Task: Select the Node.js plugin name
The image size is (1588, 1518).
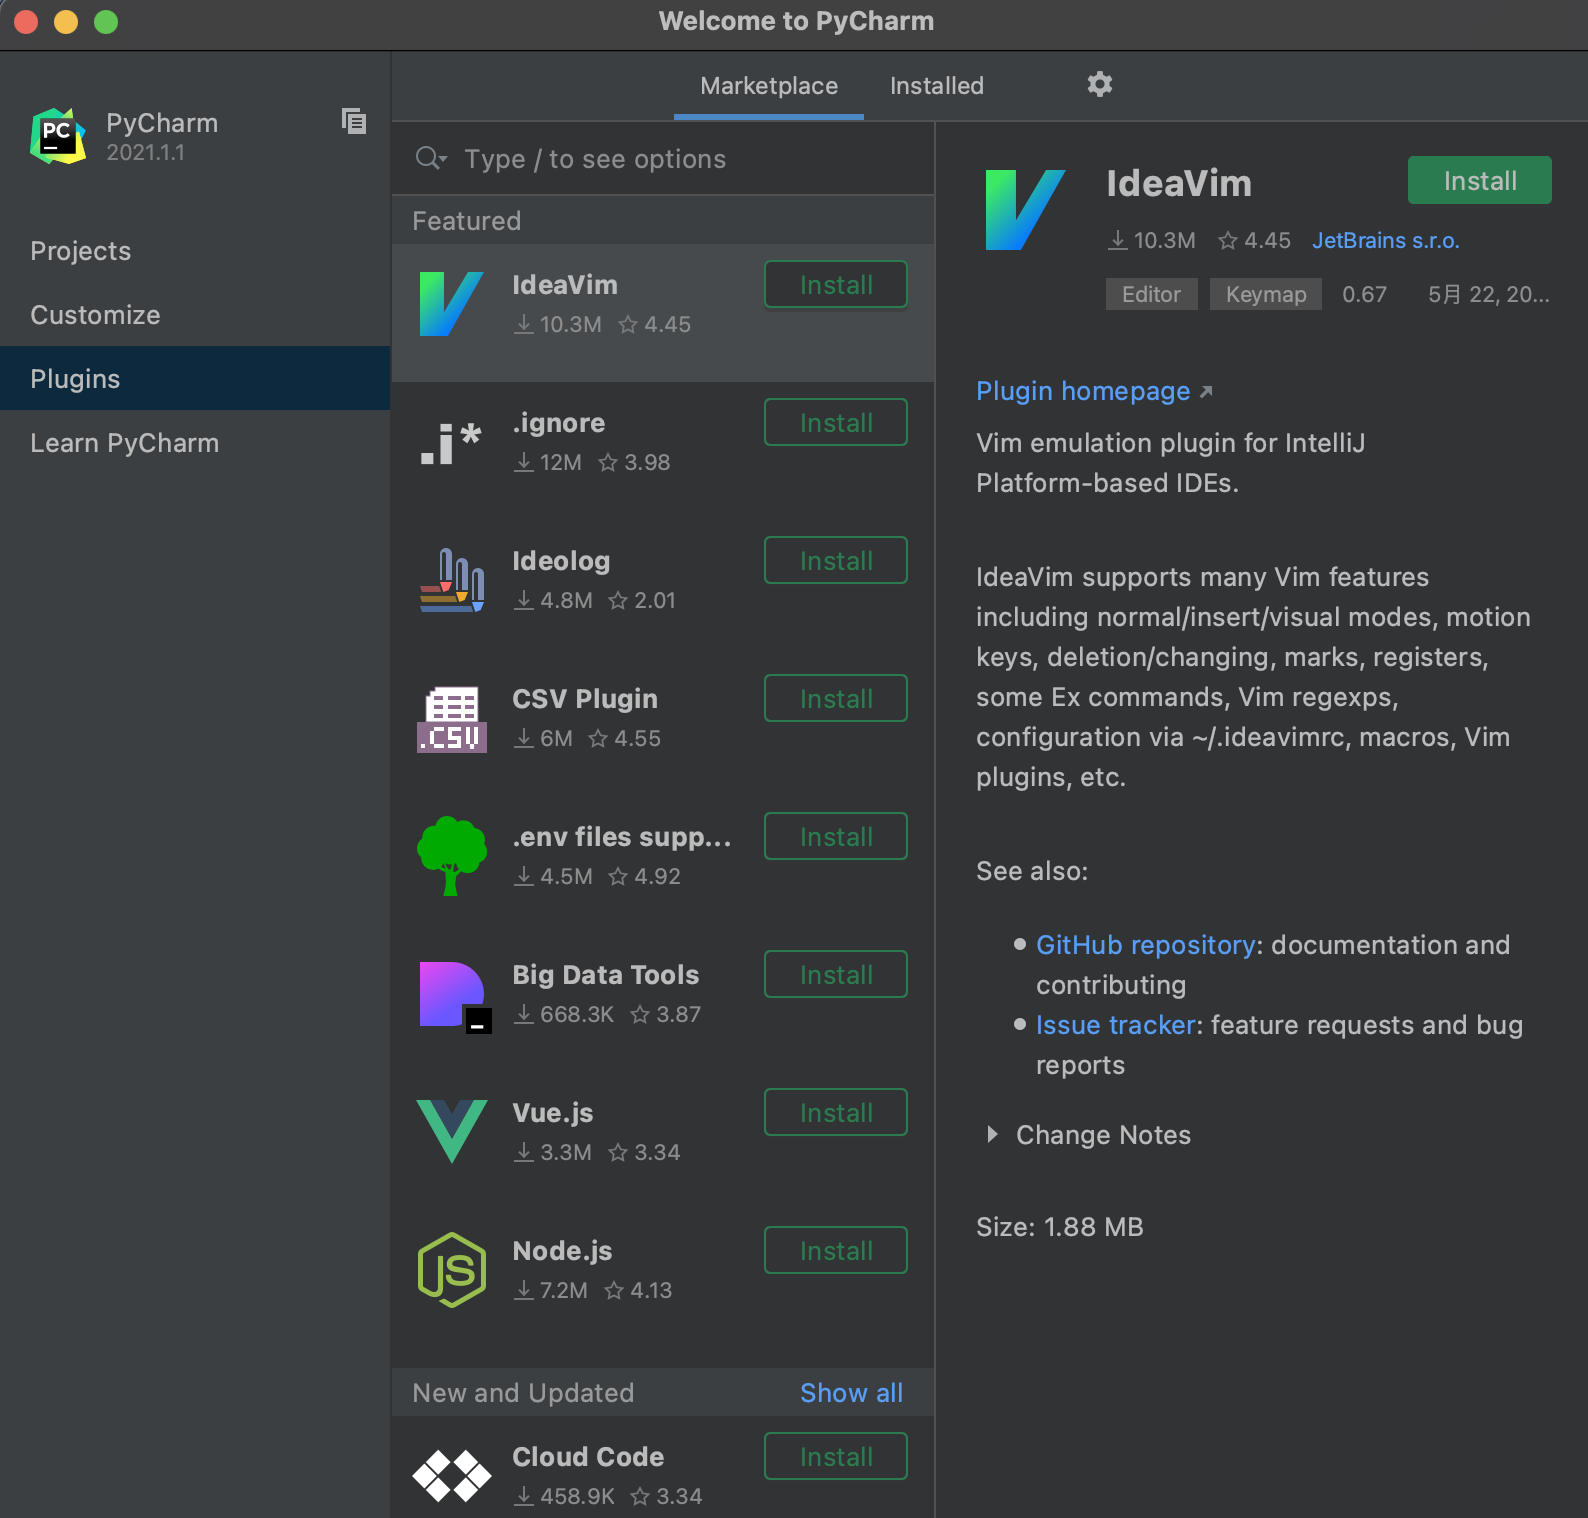Action: (562, 1251)
